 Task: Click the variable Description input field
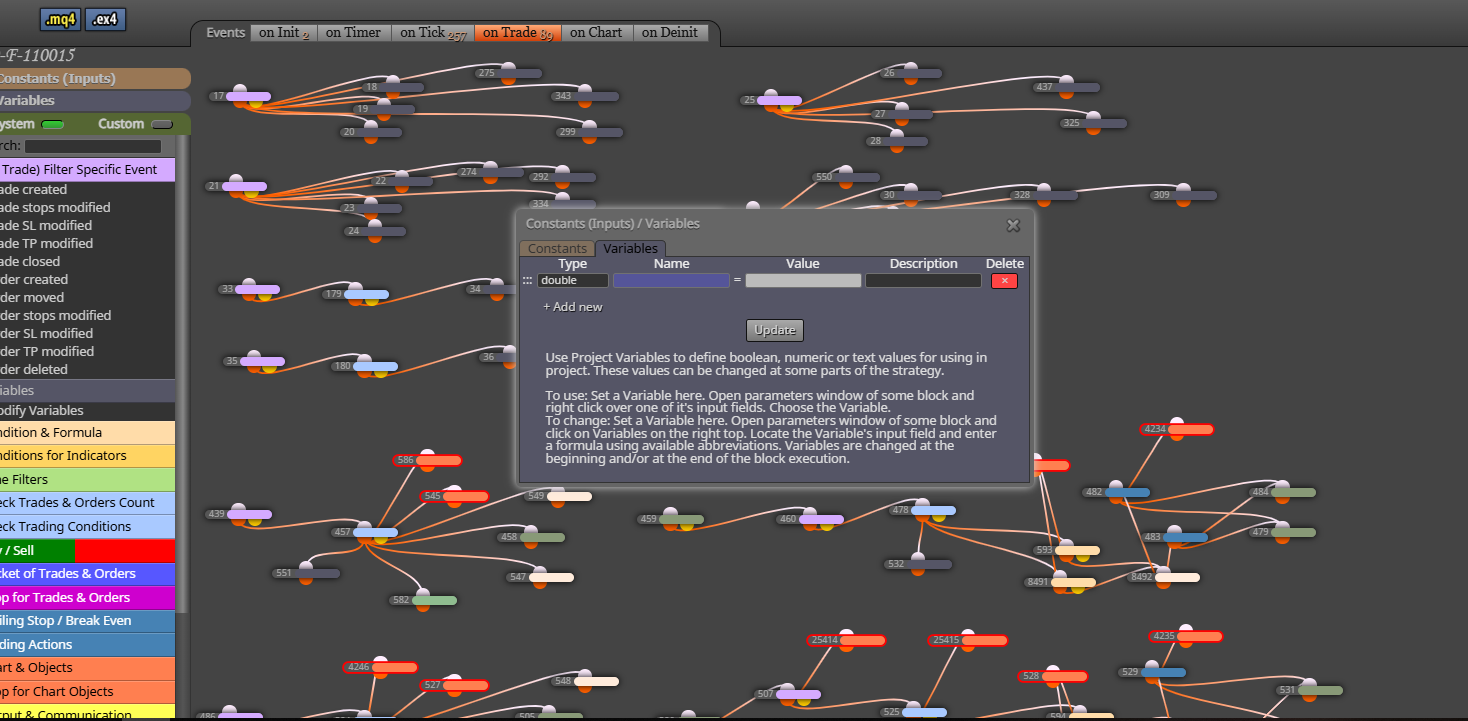(x=923, y=281)
